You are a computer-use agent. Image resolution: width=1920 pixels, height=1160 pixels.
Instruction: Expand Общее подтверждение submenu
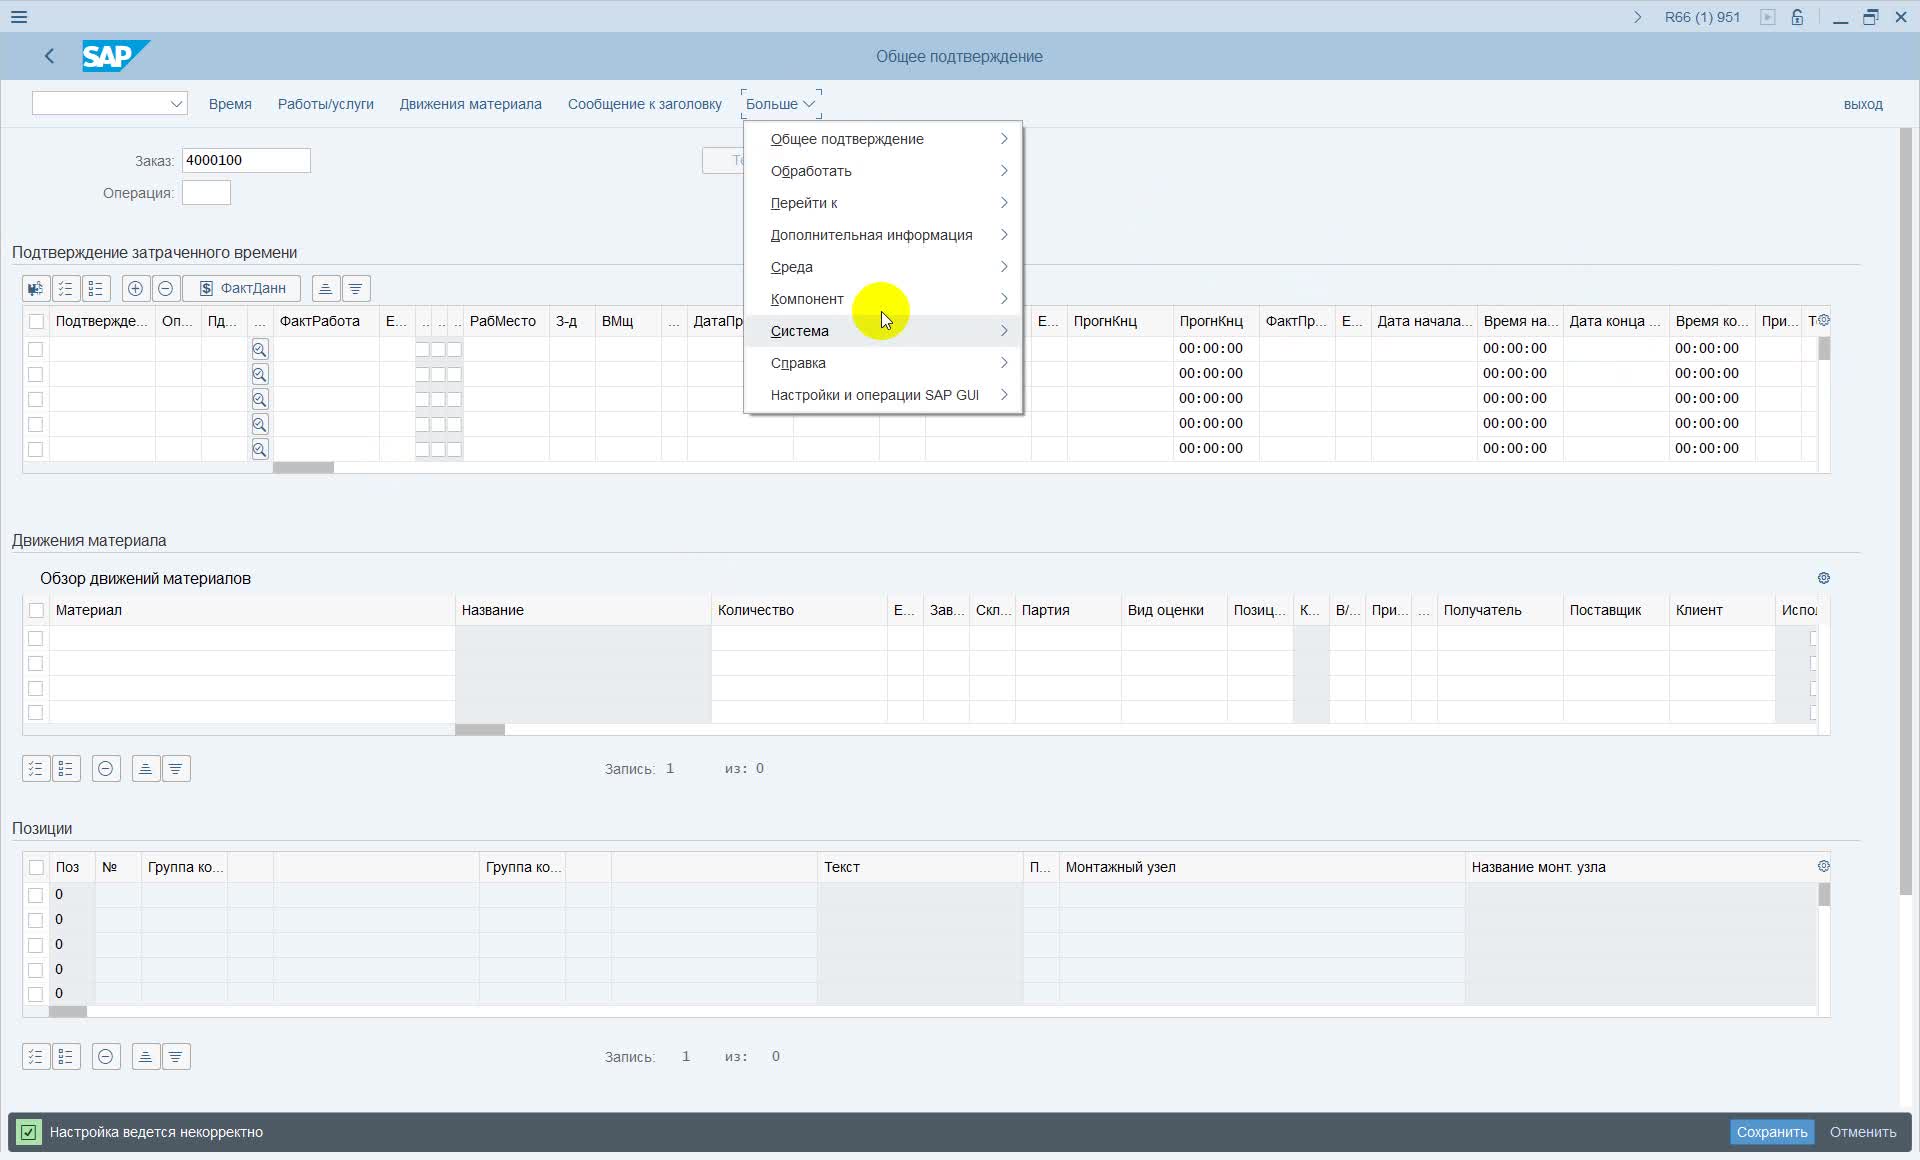point(884,139)
